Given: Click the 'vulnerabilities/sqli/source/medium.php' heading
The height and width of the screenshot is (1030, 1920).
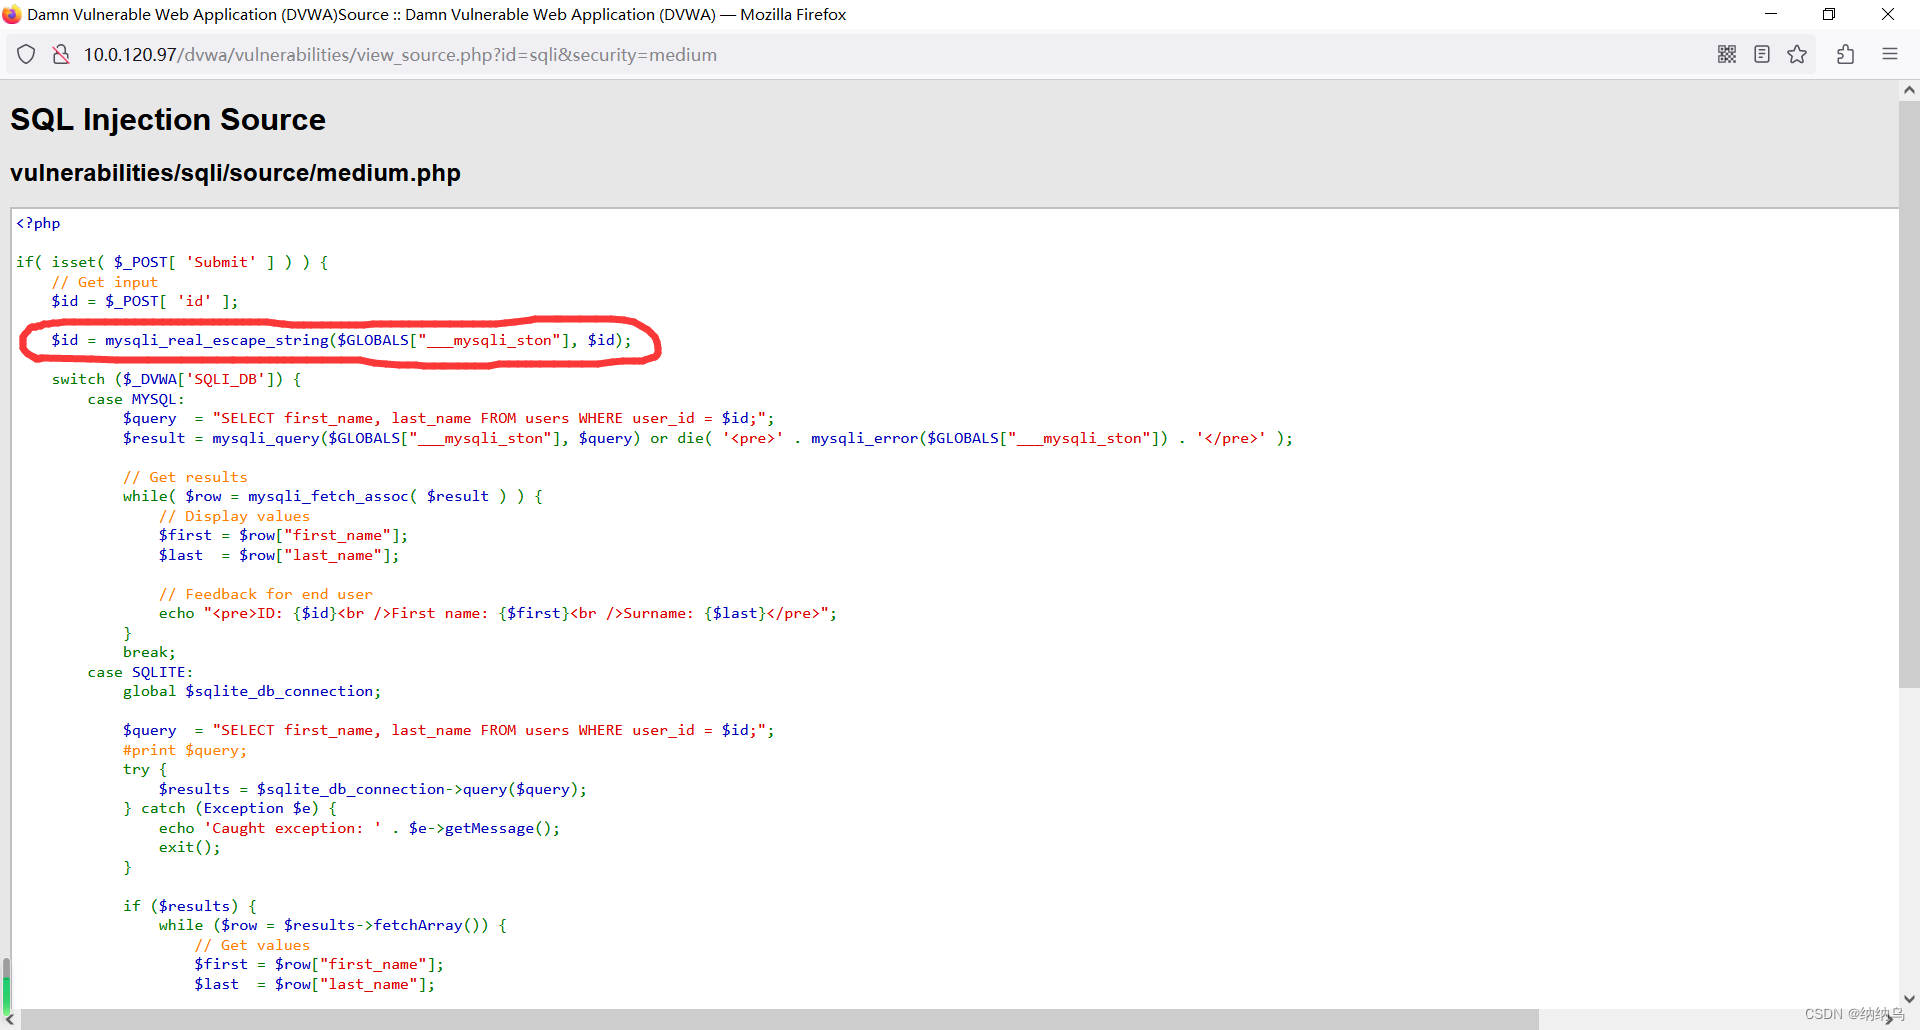Looking at the screenshot, I should (x=235, y=173).
